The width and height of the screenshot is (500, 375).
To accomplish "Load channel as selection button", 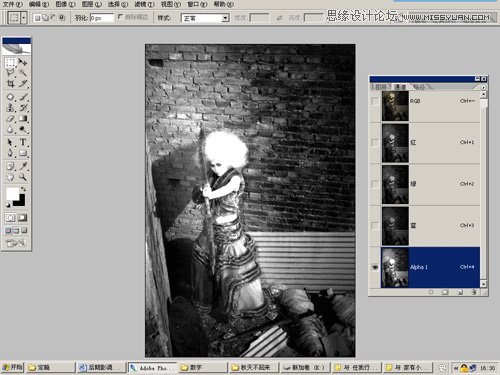I will [x=431, y=292].
